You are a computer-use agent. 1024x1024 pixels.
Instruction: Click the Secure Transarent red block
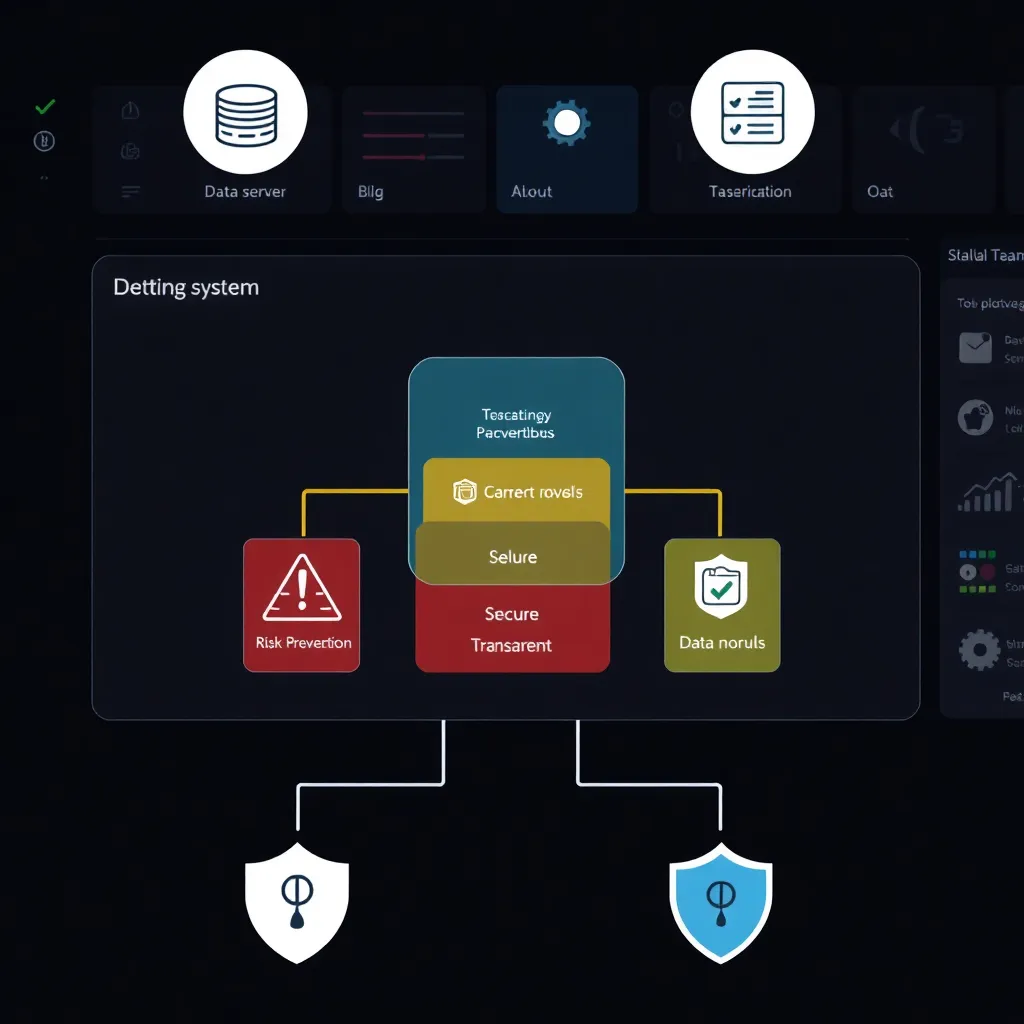click(512, 630)
